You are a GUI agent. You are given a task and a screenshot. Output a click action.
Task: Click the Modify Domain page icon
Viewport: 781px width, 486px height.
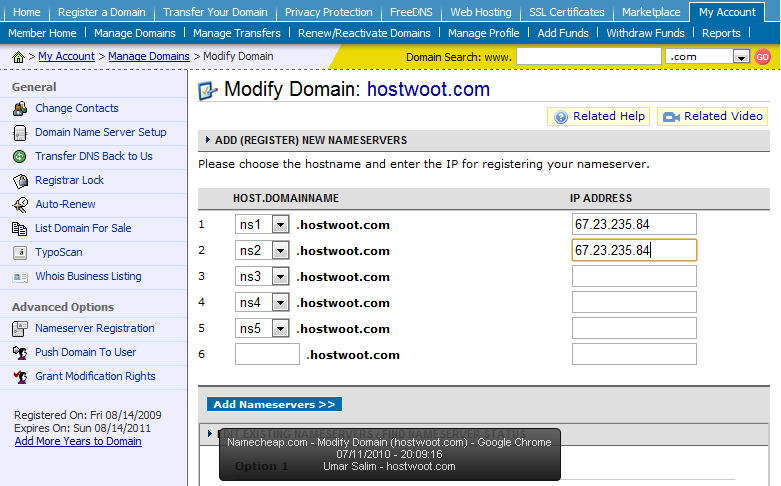208,91
